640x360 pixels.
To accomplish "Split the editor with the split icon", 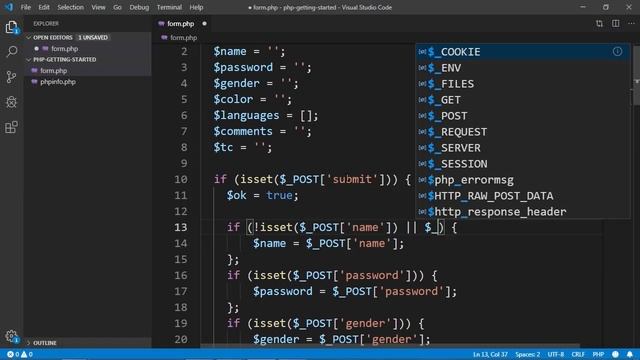I will [x=615, y=24].
